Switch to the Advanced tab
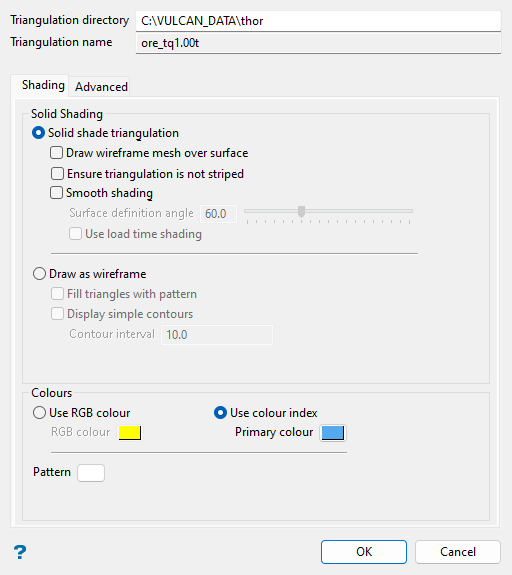This screenshot has width=512, height=575. [102, 87]
